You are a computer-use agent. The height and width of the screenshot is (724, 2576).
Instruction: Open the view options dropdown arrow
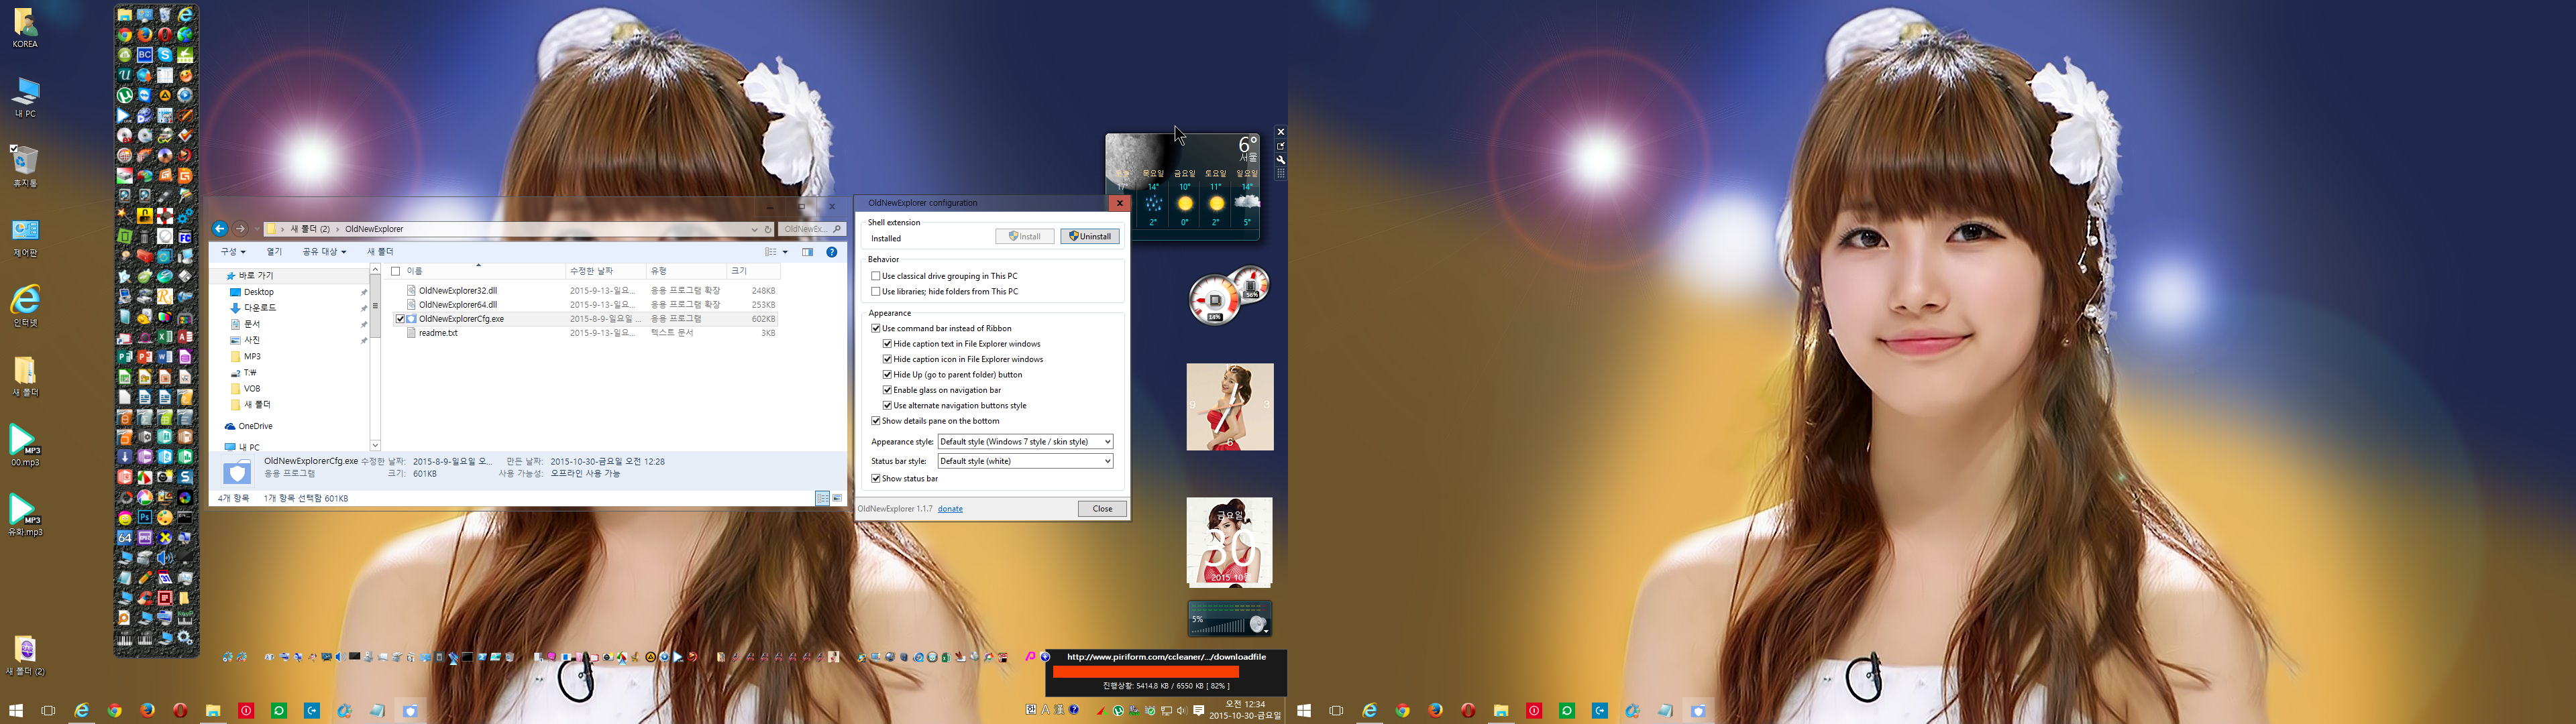[x=786, y=252]
